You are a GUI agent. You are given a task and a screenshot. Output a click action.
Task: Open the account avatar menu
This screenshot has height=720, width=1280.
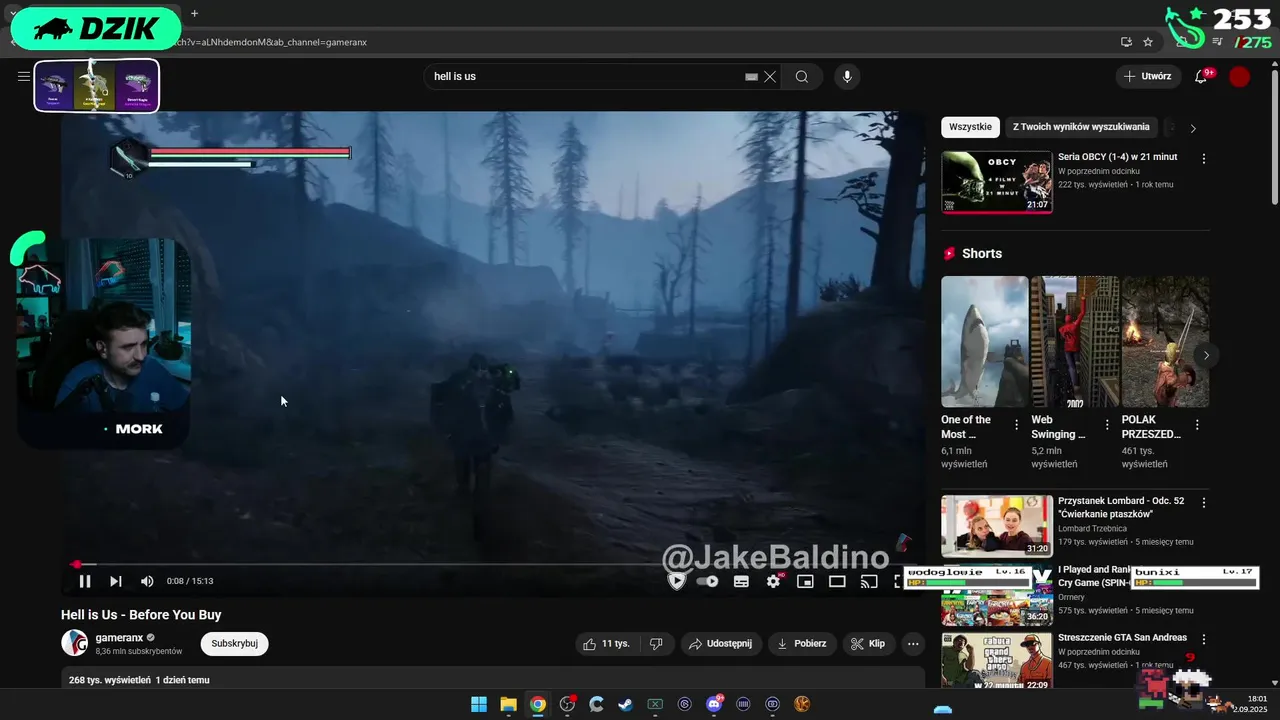coord(1239,77)
